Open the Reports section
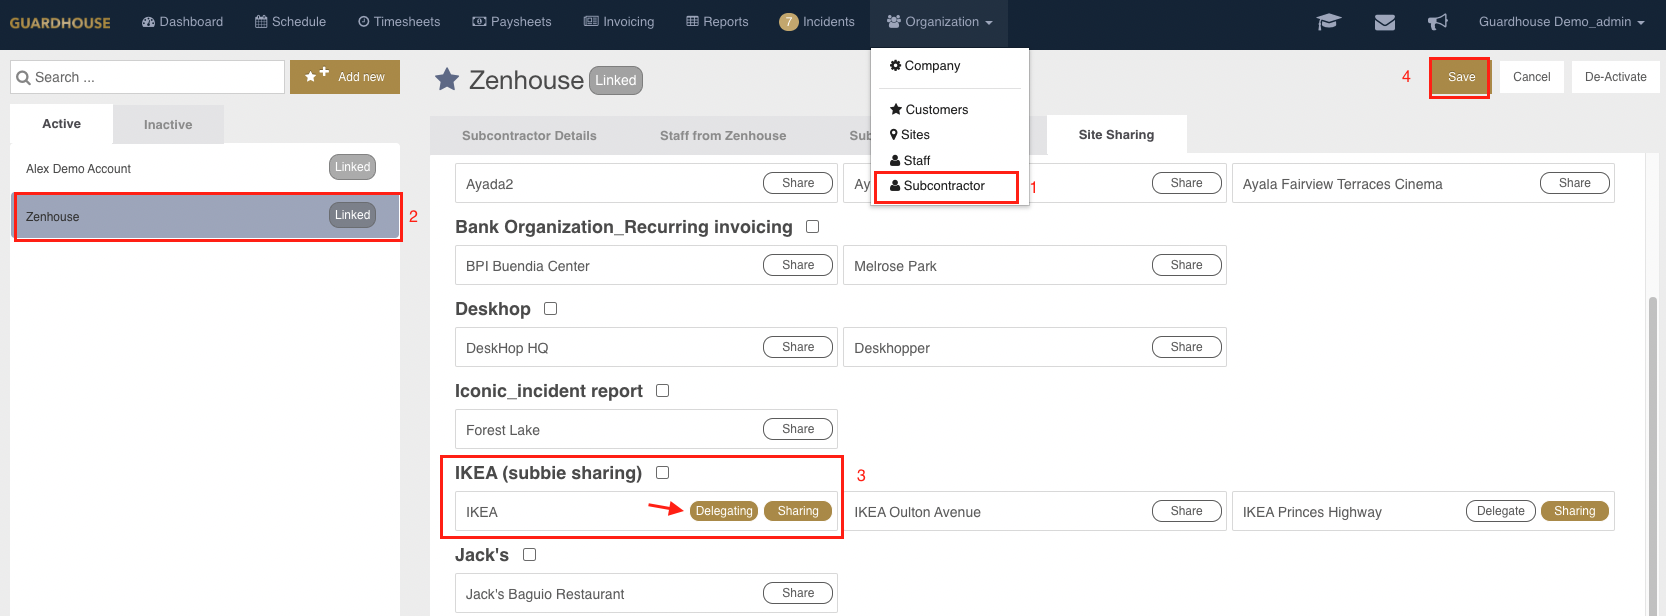This screenshot has height=616, width=1666. (717, 22)
